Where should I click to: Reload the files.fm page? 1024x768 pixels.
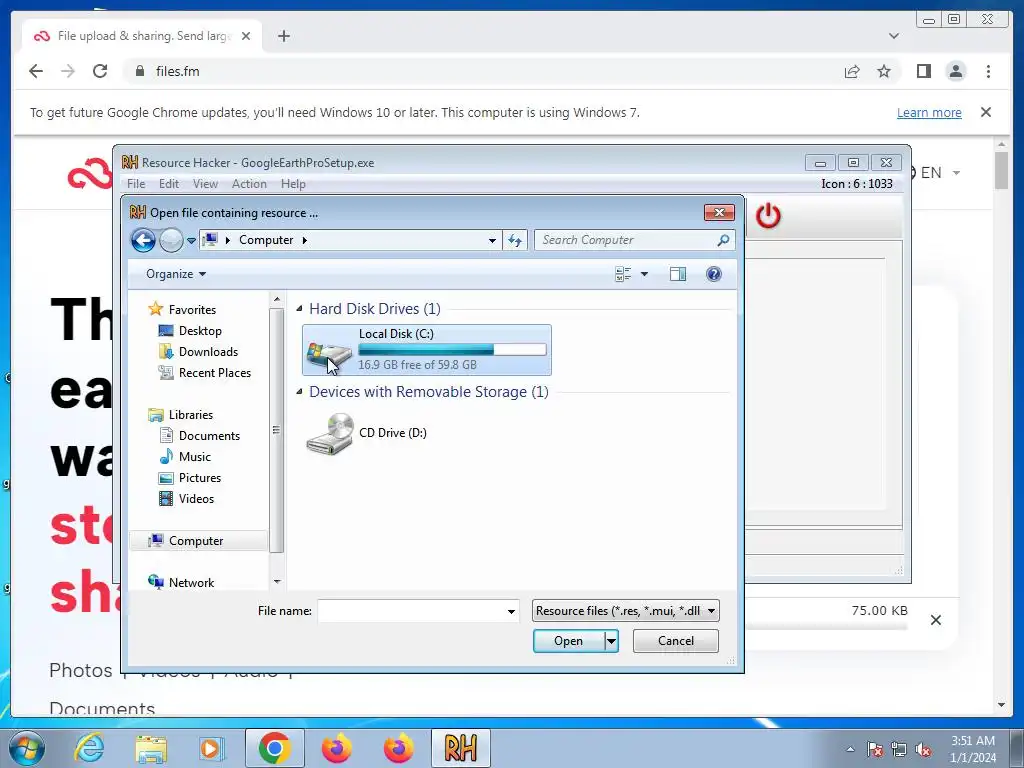coord(100,71)
